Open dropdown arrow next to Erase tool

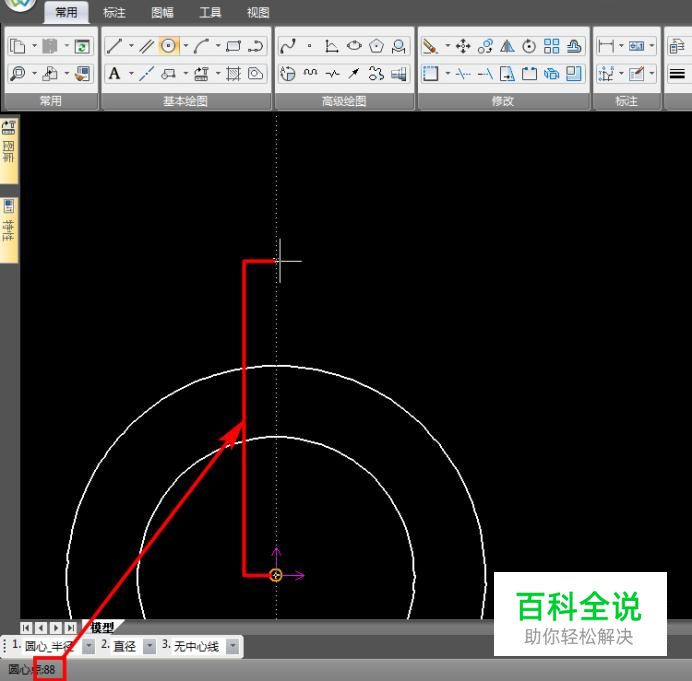pos(447,46)
